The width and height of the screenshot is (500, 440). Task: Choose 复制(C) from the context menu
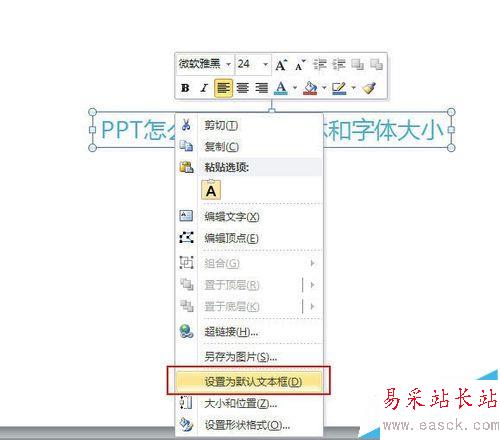249,147
